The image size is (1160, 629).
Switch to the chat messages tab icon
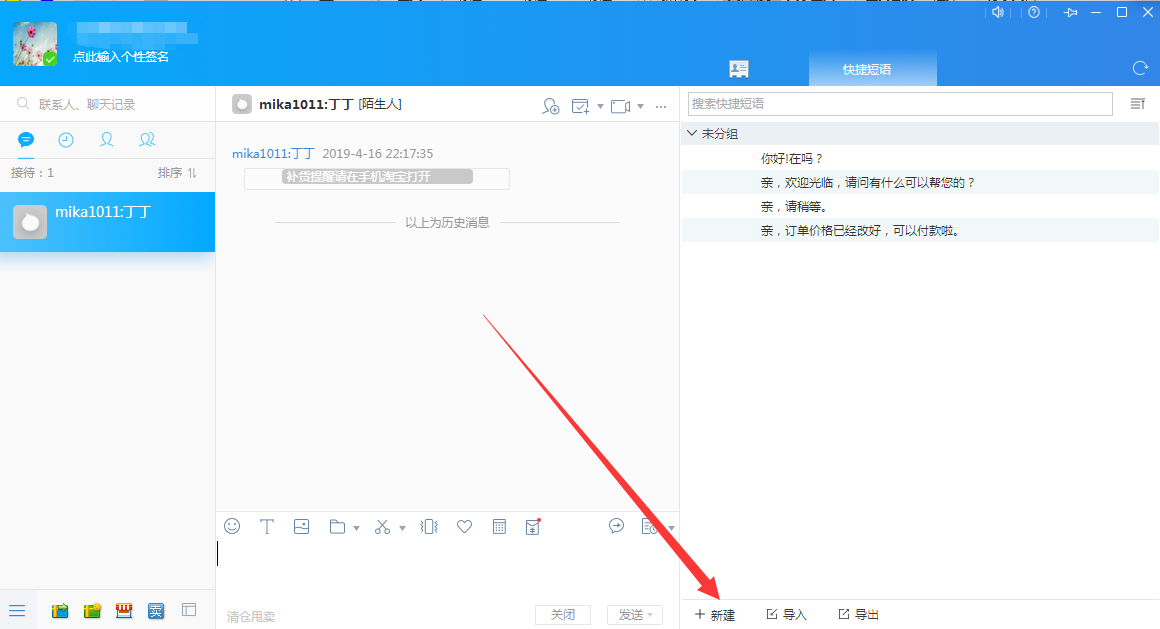26,140
